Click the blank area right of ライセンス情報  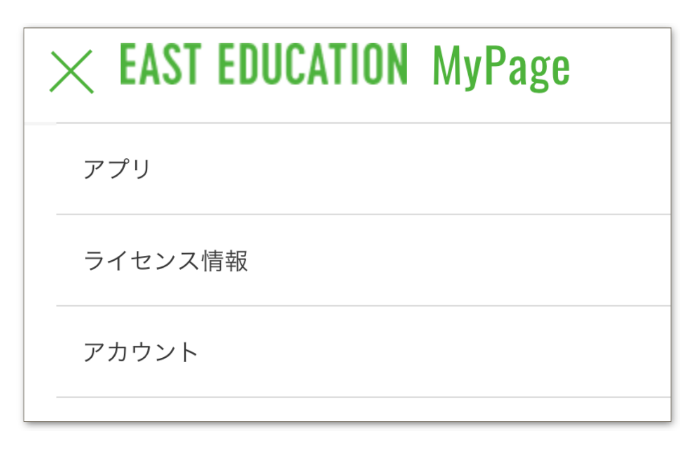click(460, 261)
